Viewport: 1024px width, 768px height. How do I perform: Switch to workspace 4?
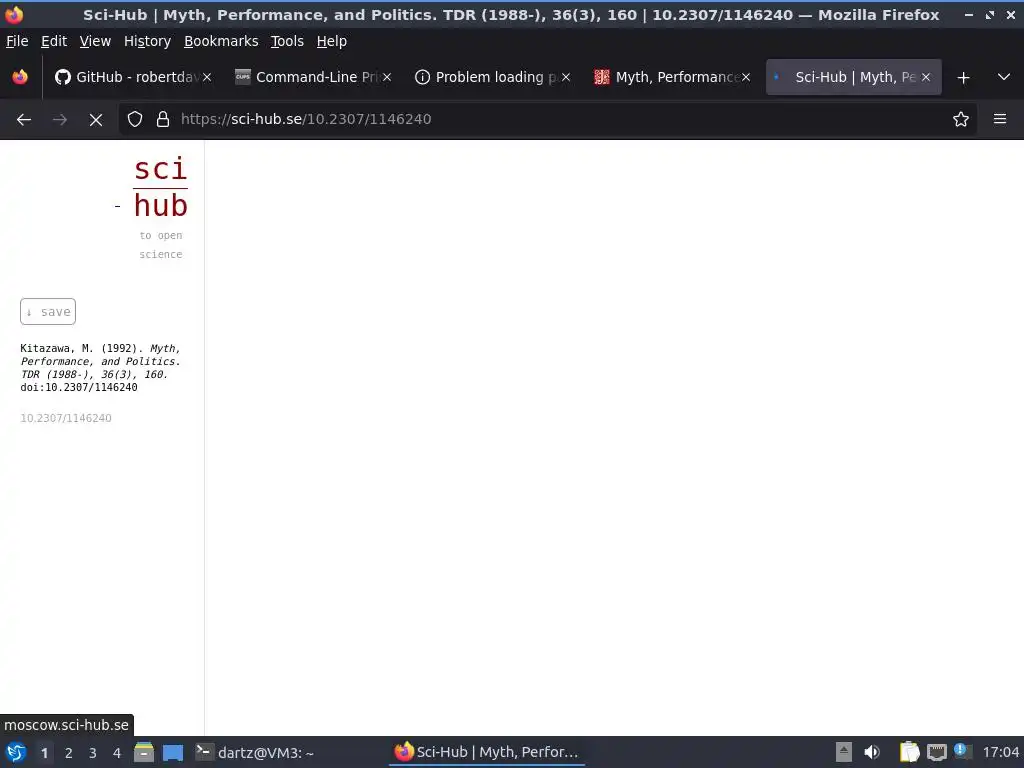point(117,753)
